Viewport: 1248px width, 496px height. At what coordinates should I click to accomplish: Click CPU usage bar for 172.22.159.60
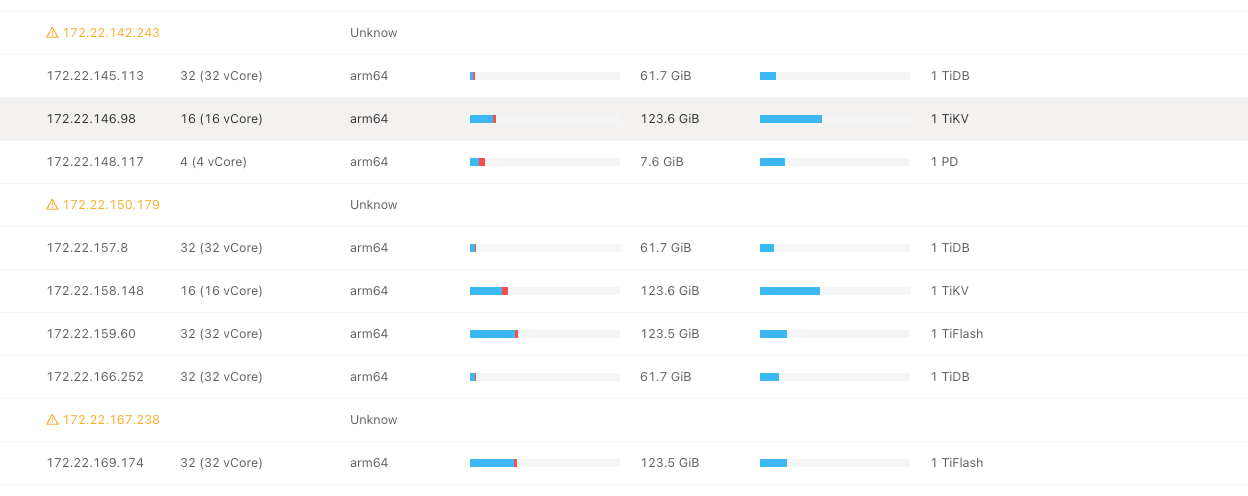coord(544,334)
